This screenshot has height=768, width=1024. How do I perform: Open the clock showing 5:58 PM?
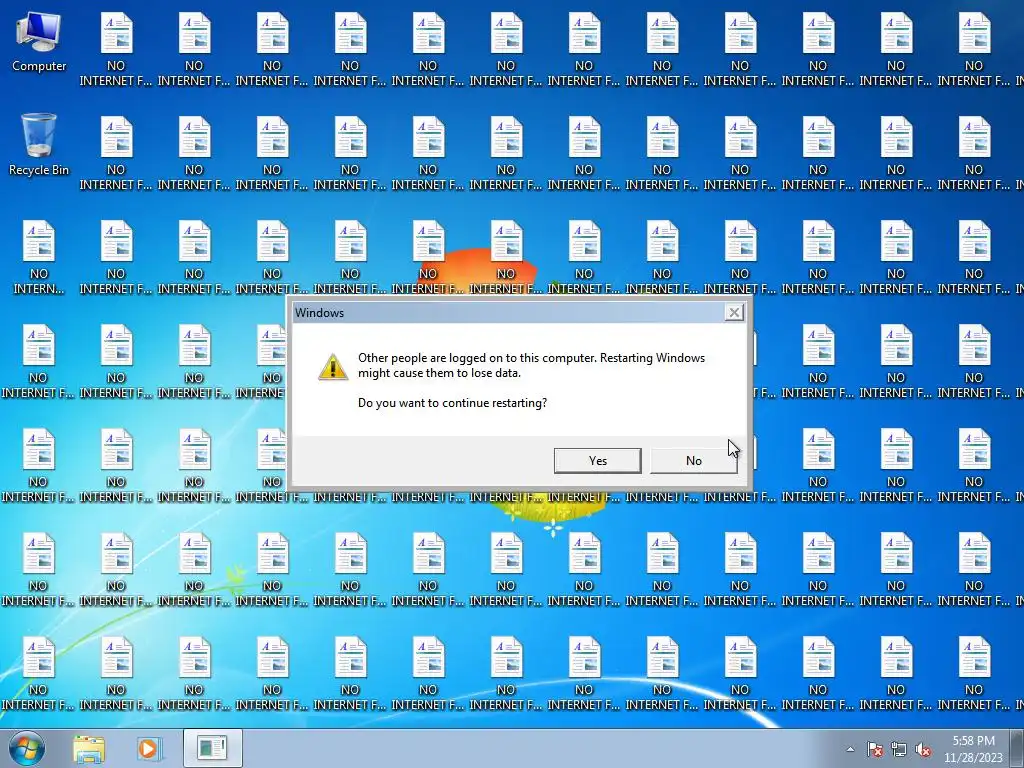tap(973, 749)
